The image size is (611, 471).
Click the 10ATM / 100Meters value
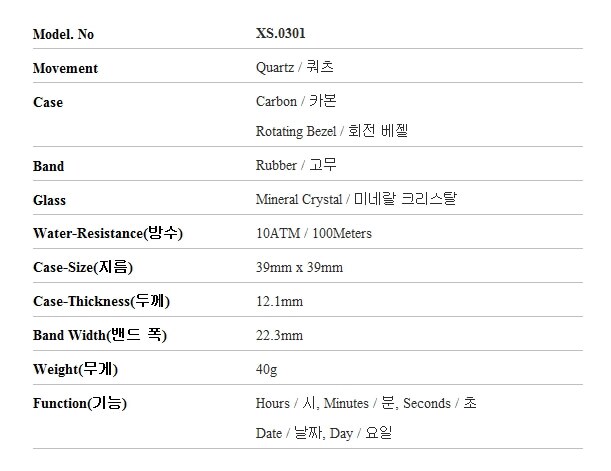pos(314,234)
